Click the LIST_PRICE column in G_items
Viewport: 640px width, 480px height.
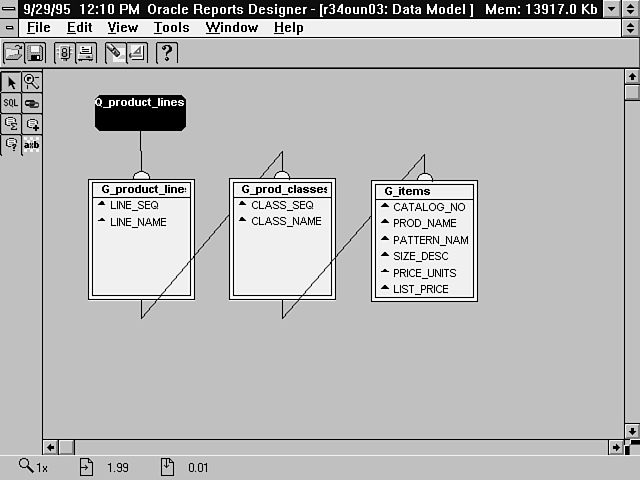(x=420, y=289)
